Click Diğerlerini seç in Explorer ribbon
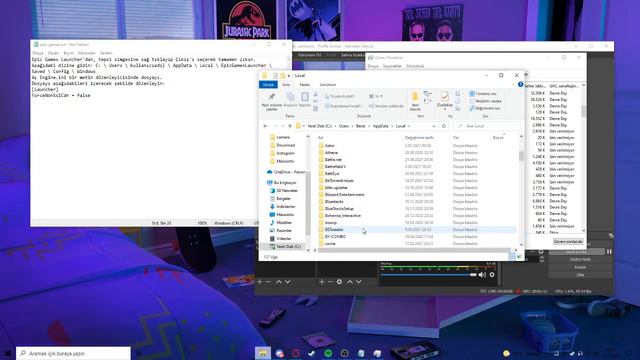This screenshot has height=360, width=640. click(x=484, y=109)
